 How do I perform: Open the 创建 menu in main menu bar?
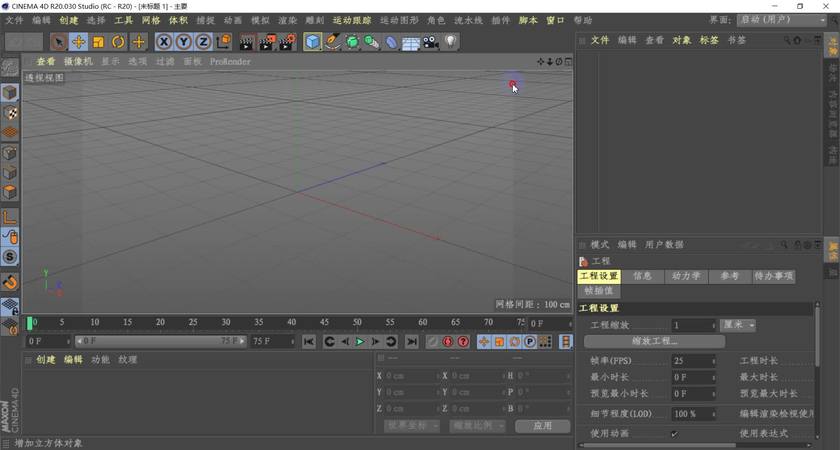[x=69, y=20]
